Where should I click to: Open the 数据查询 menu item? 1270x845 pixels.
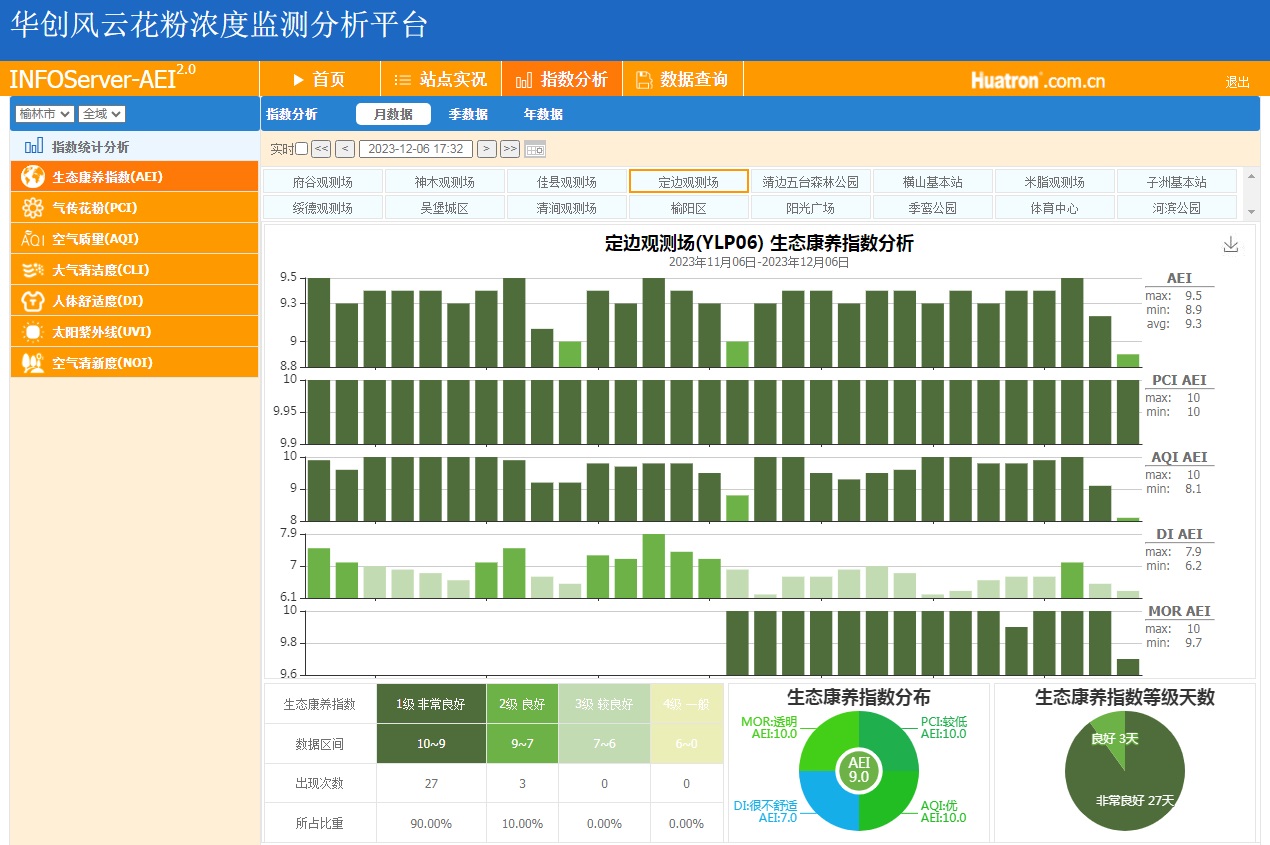pyautogui.click(x=682, y=79)
